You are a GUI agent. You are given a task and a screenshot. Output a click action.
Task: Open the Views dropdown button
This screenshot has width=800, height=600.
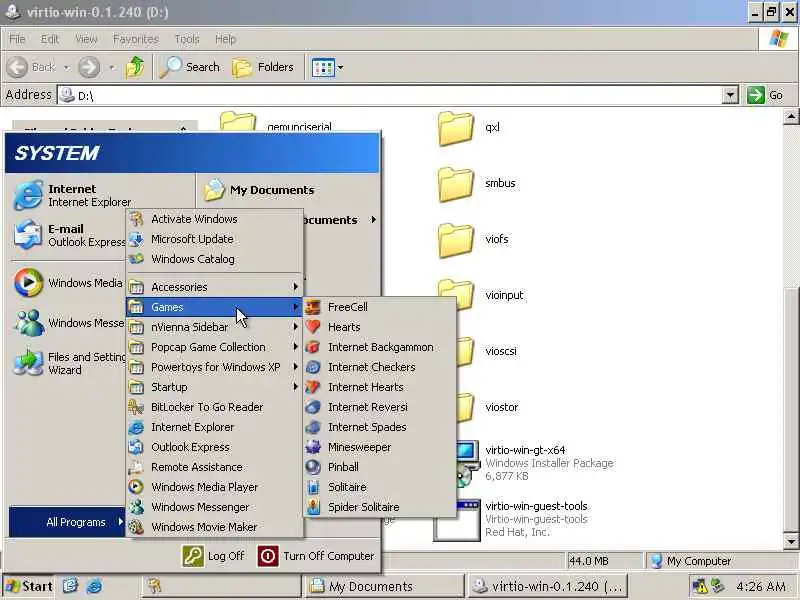pyautogui.click(x=327, y=67)
